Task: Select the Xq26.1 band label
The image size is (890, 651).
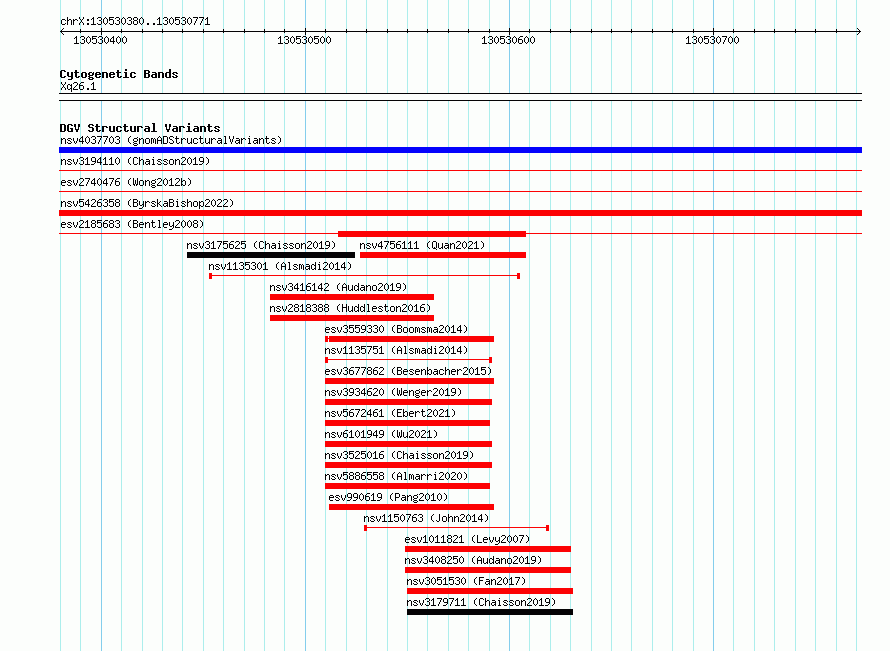Action: pos(78,86)
